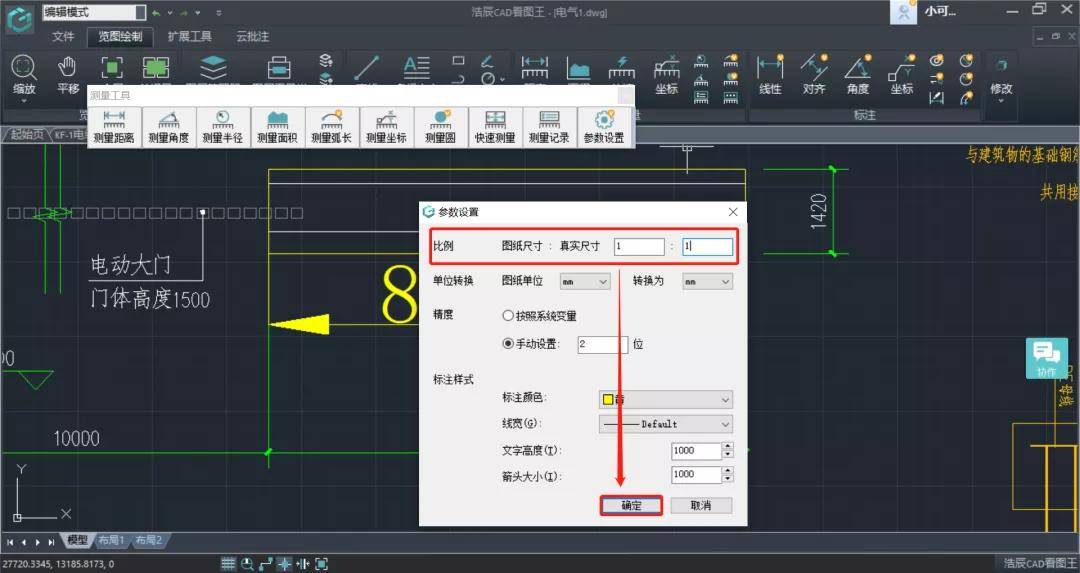
Task: Click the 对齐 aligned dimension tool
Action: click(x=813, y=74)
